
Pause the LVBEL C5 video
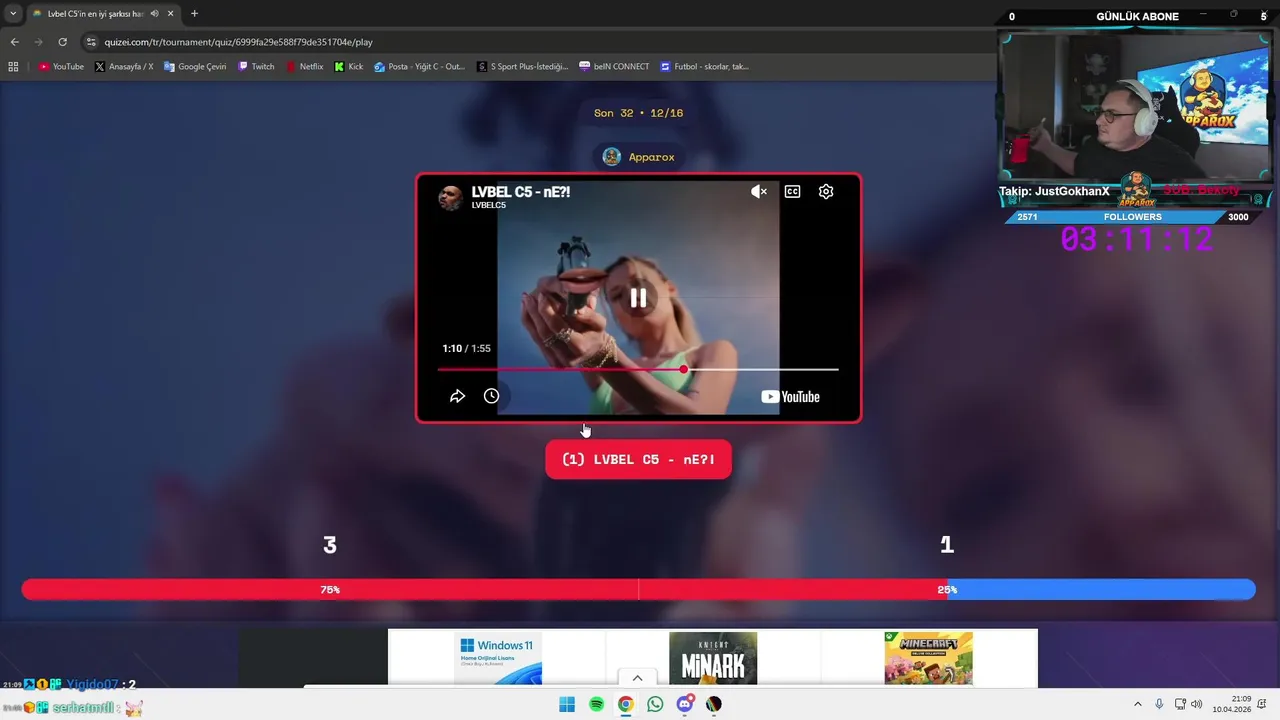(x=638, y=298)
